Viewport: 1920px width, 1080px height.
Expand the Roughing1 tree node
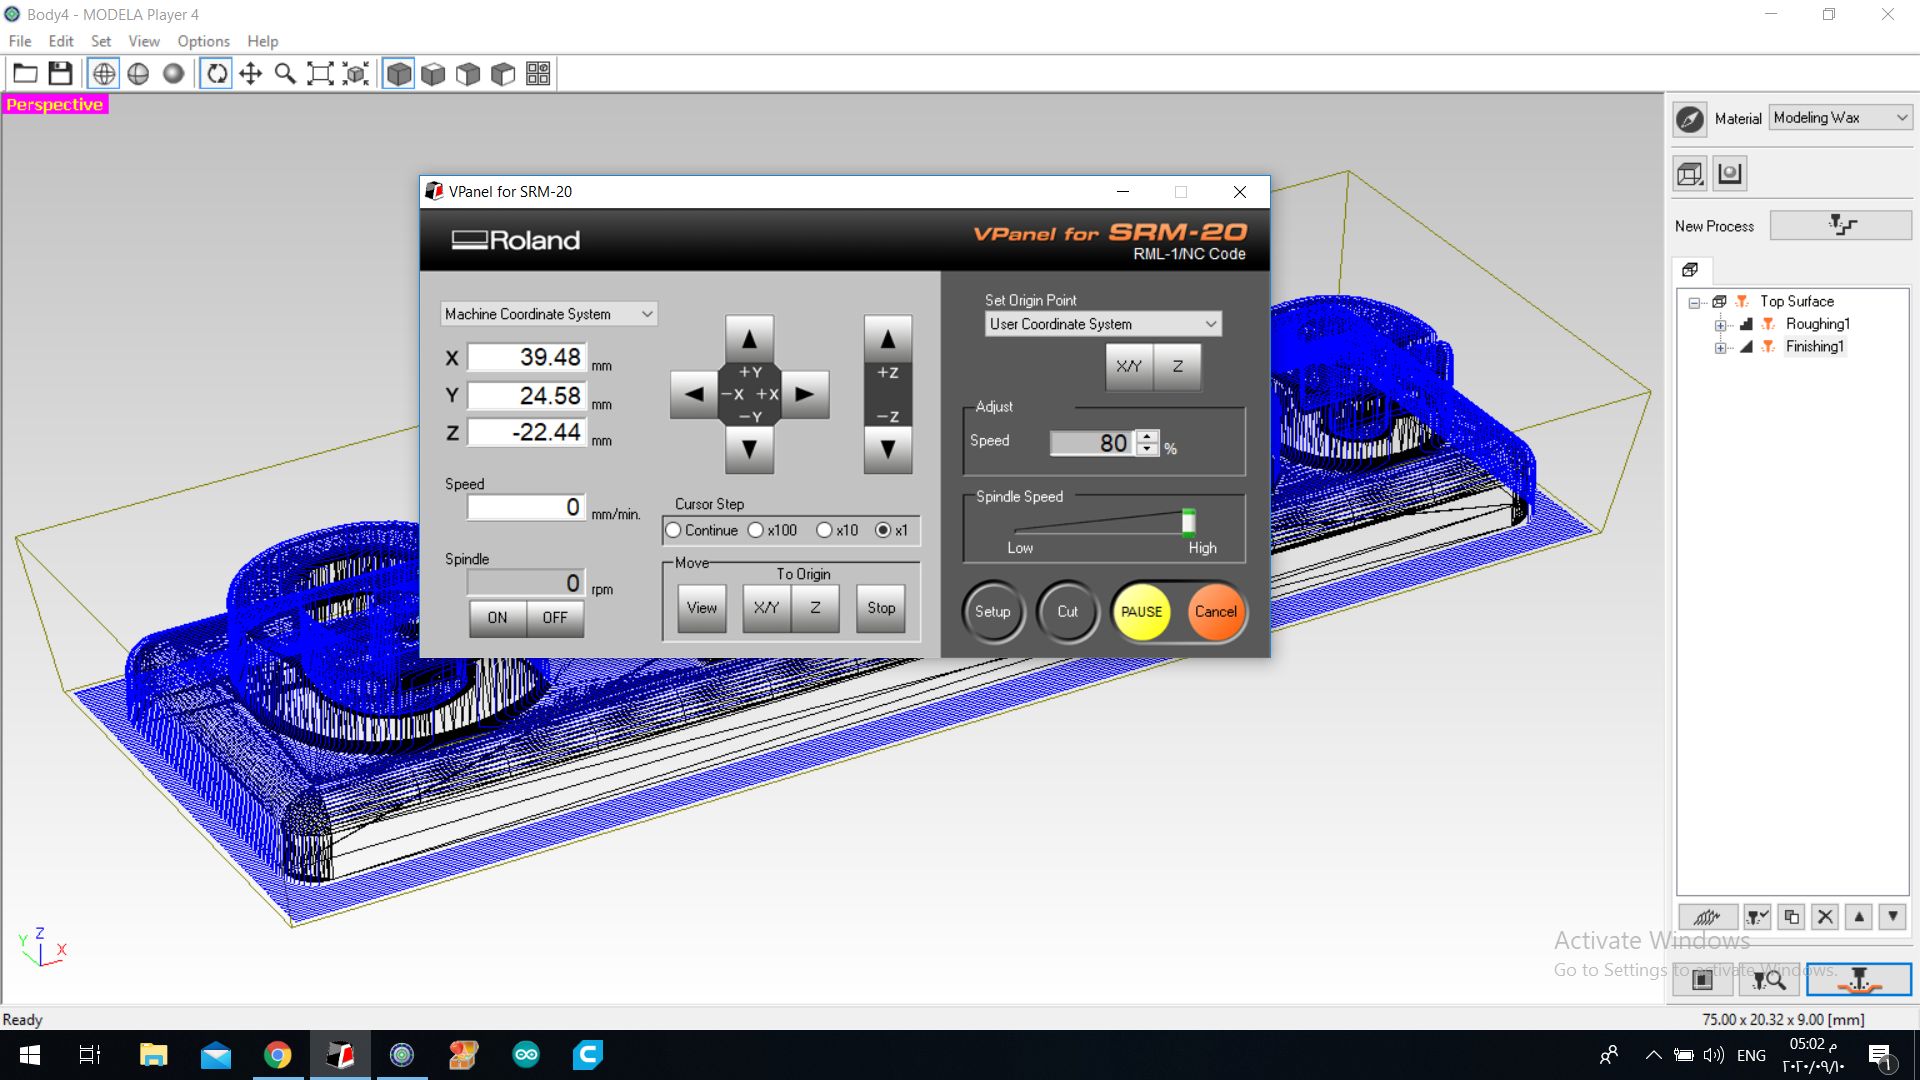click(1720, 325)
